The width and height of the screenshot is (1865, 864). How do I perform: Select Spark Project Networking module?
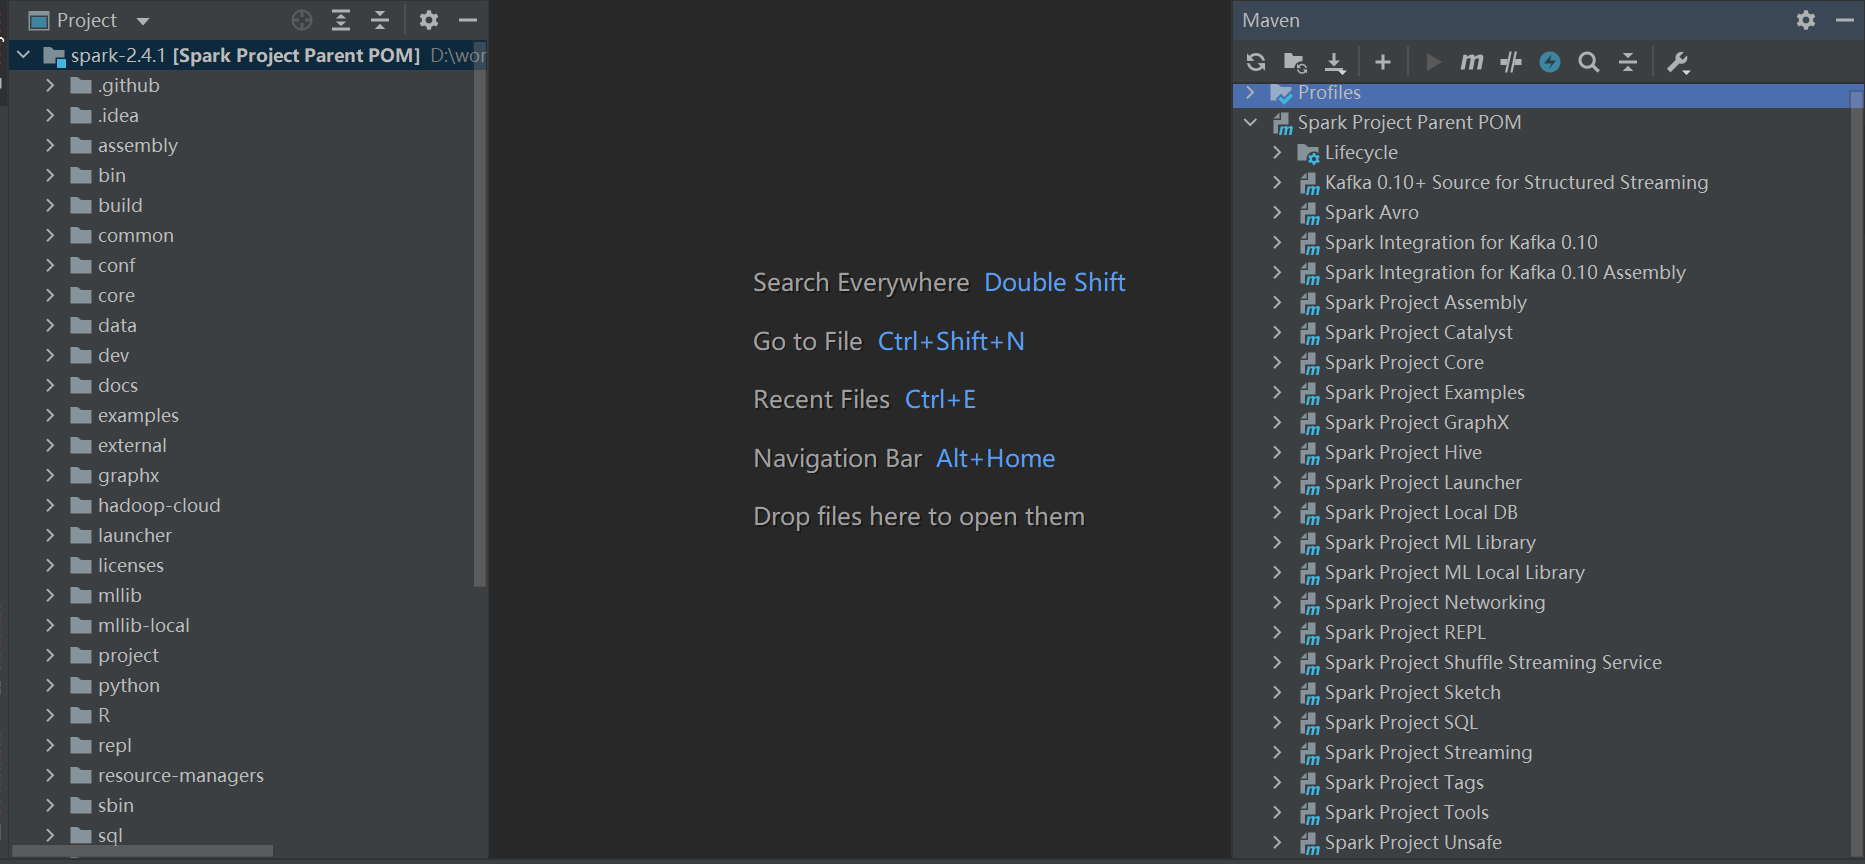coord(1435,602)
